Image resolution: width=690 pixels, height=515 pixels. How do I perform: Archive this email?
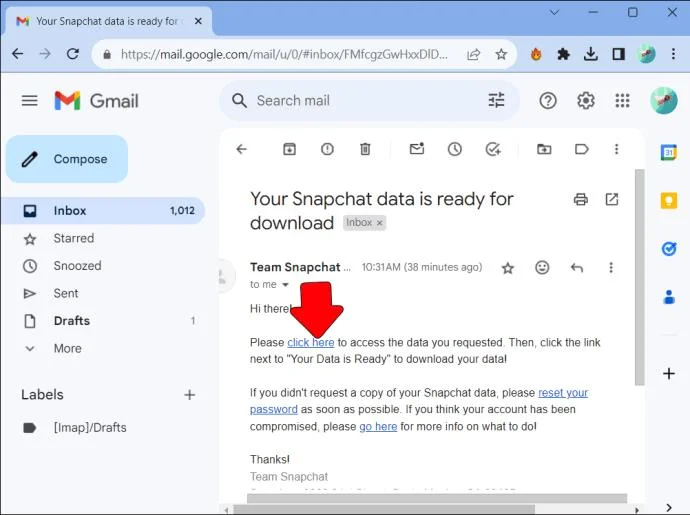(x=289, y=149)
